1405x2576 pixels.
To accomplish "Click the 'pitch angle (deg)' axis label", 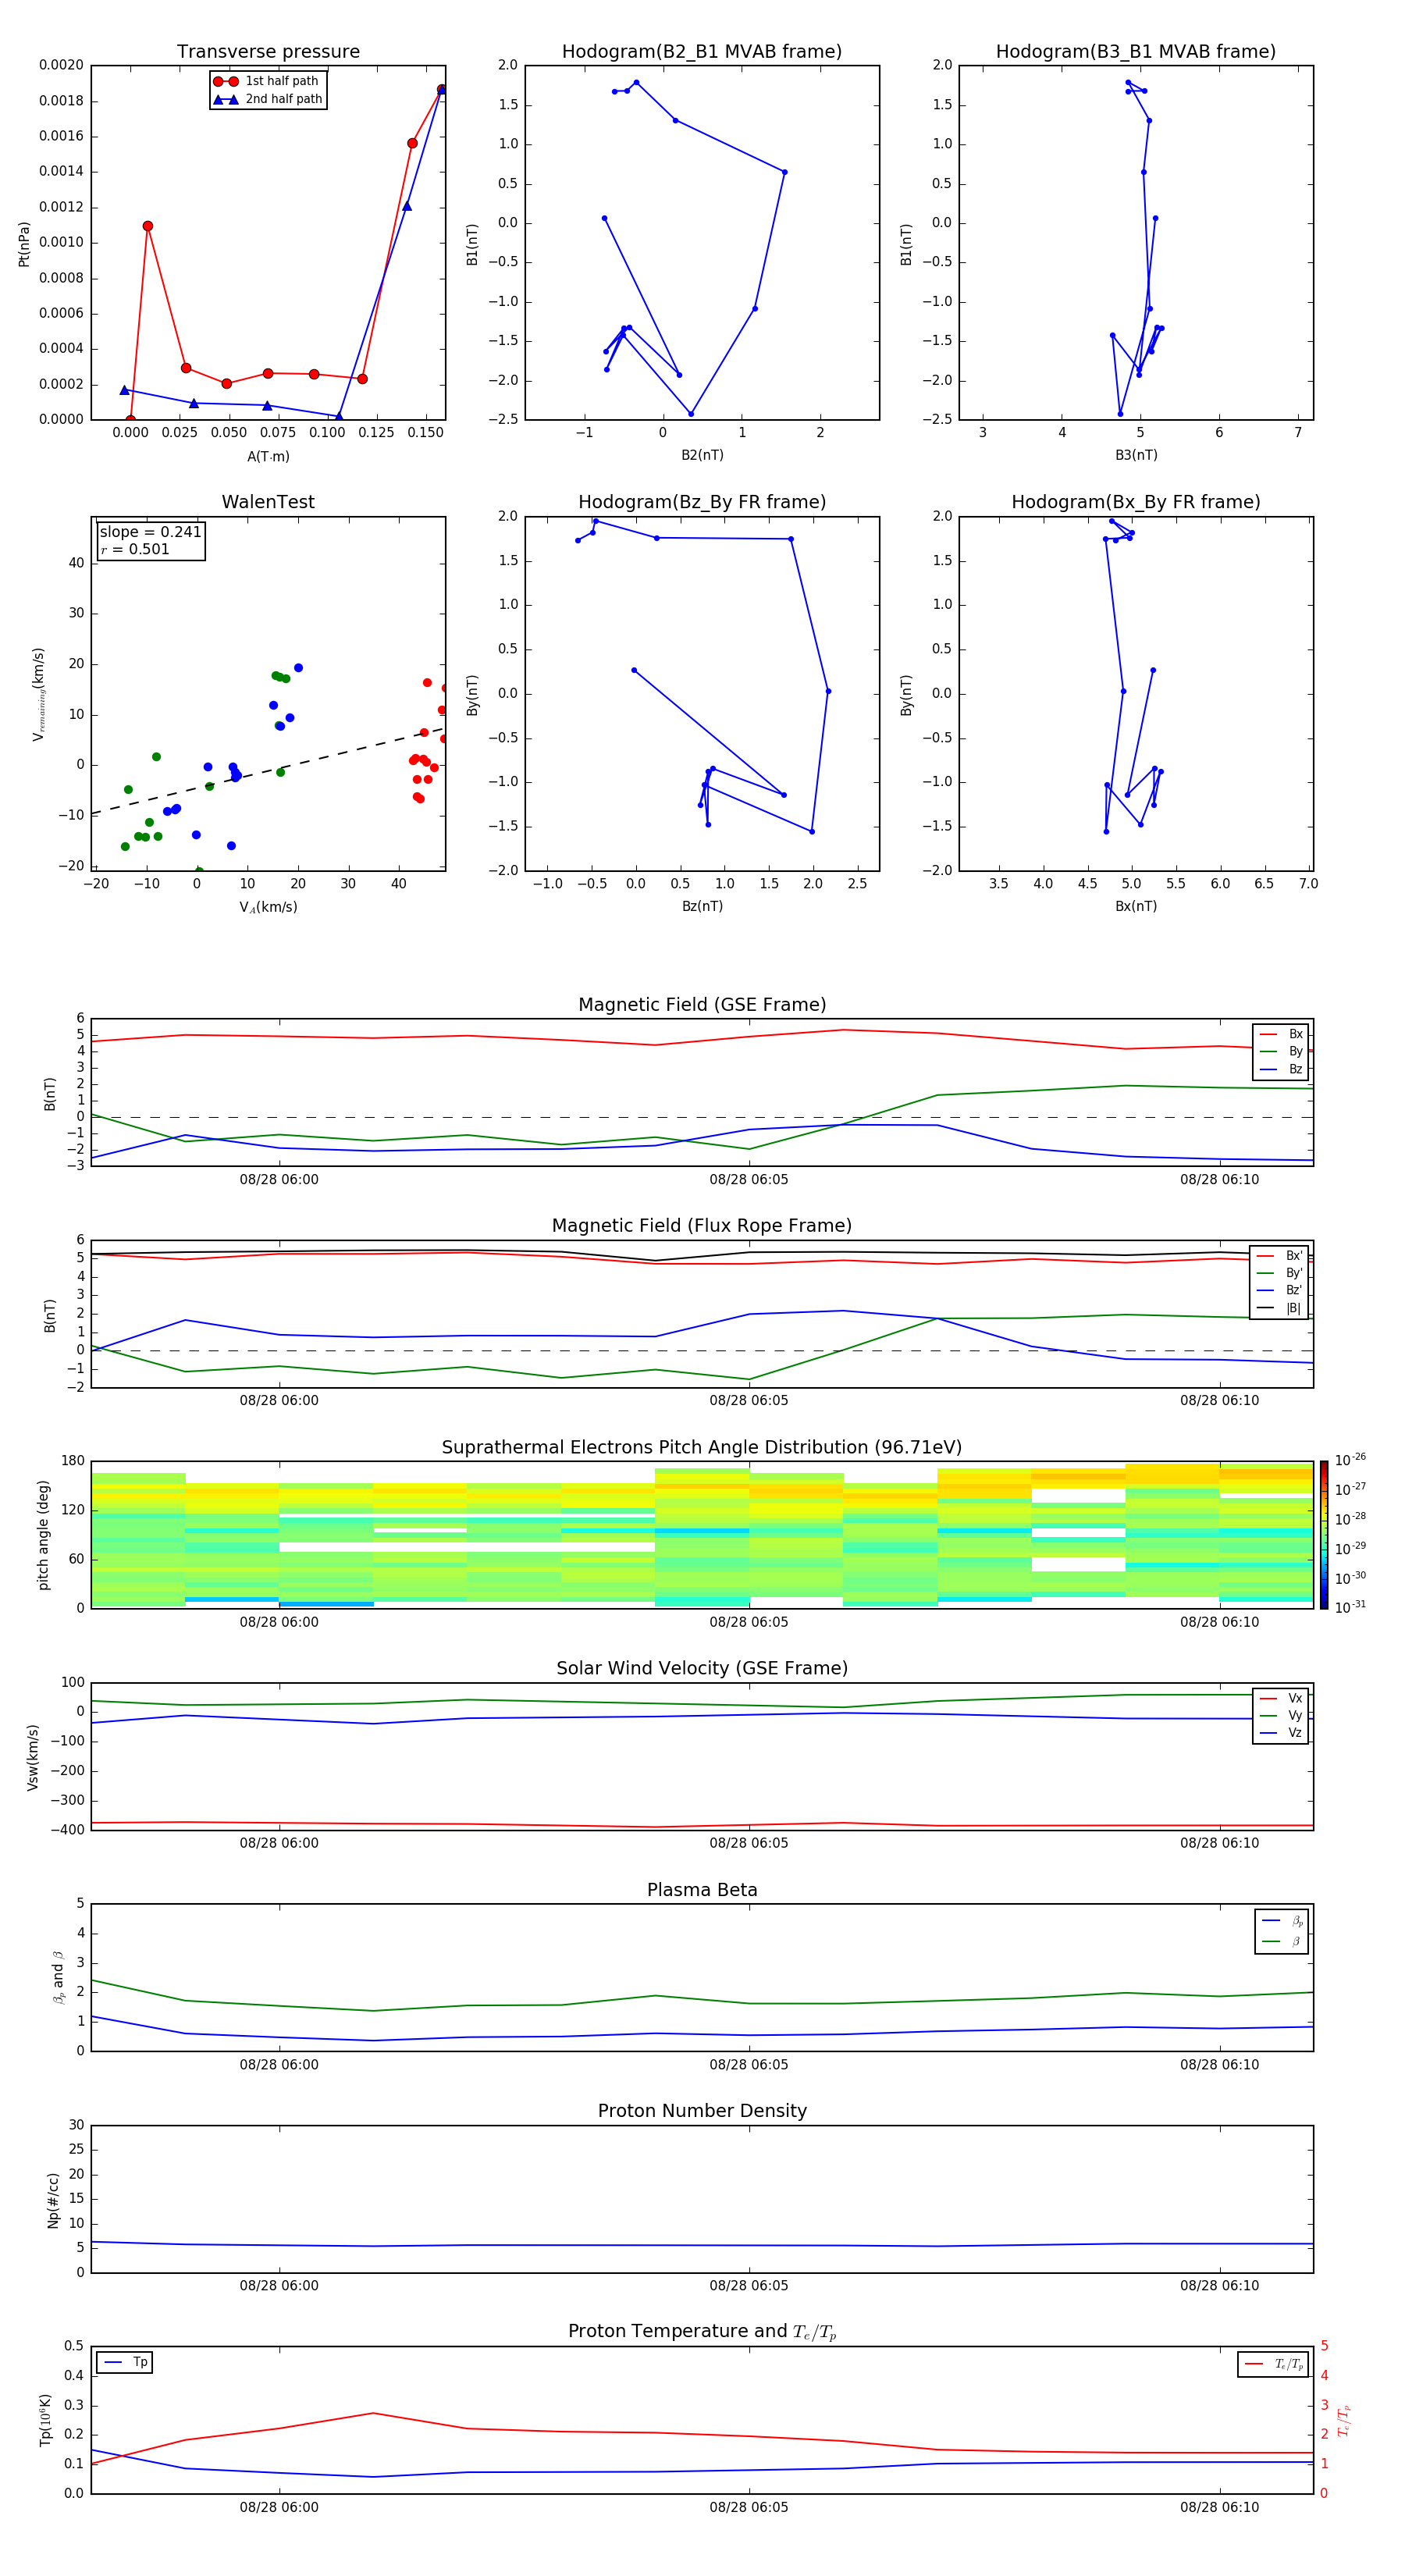I will coord(43,1535).
